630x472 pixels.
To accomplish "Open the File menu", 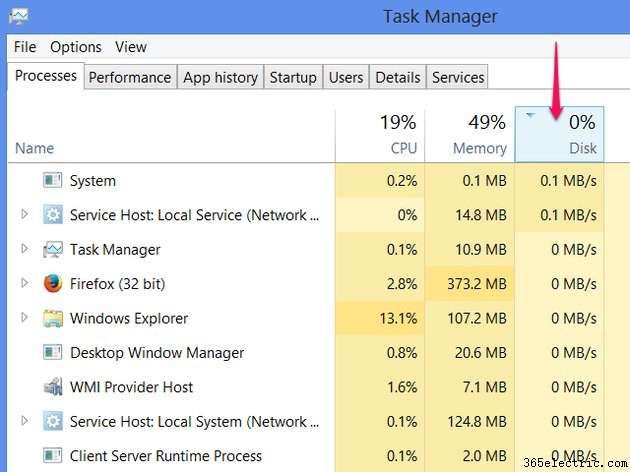I will (25, 47).
